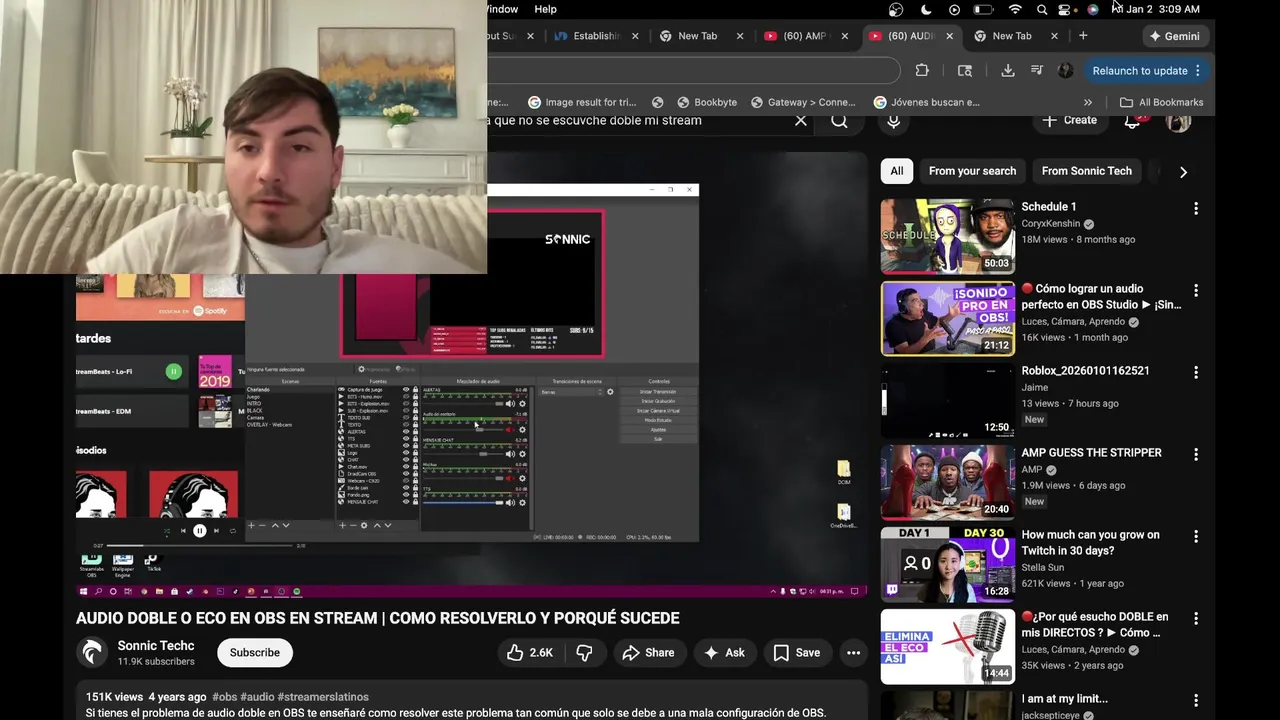Show more filter chips with right chevron
This screenshot has width=1280, height=720.
click(1183, 172)
